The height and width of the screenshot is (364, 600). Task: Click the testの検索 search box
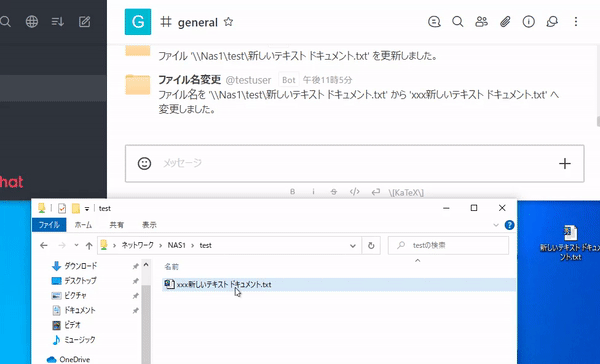tap(448, 245)
